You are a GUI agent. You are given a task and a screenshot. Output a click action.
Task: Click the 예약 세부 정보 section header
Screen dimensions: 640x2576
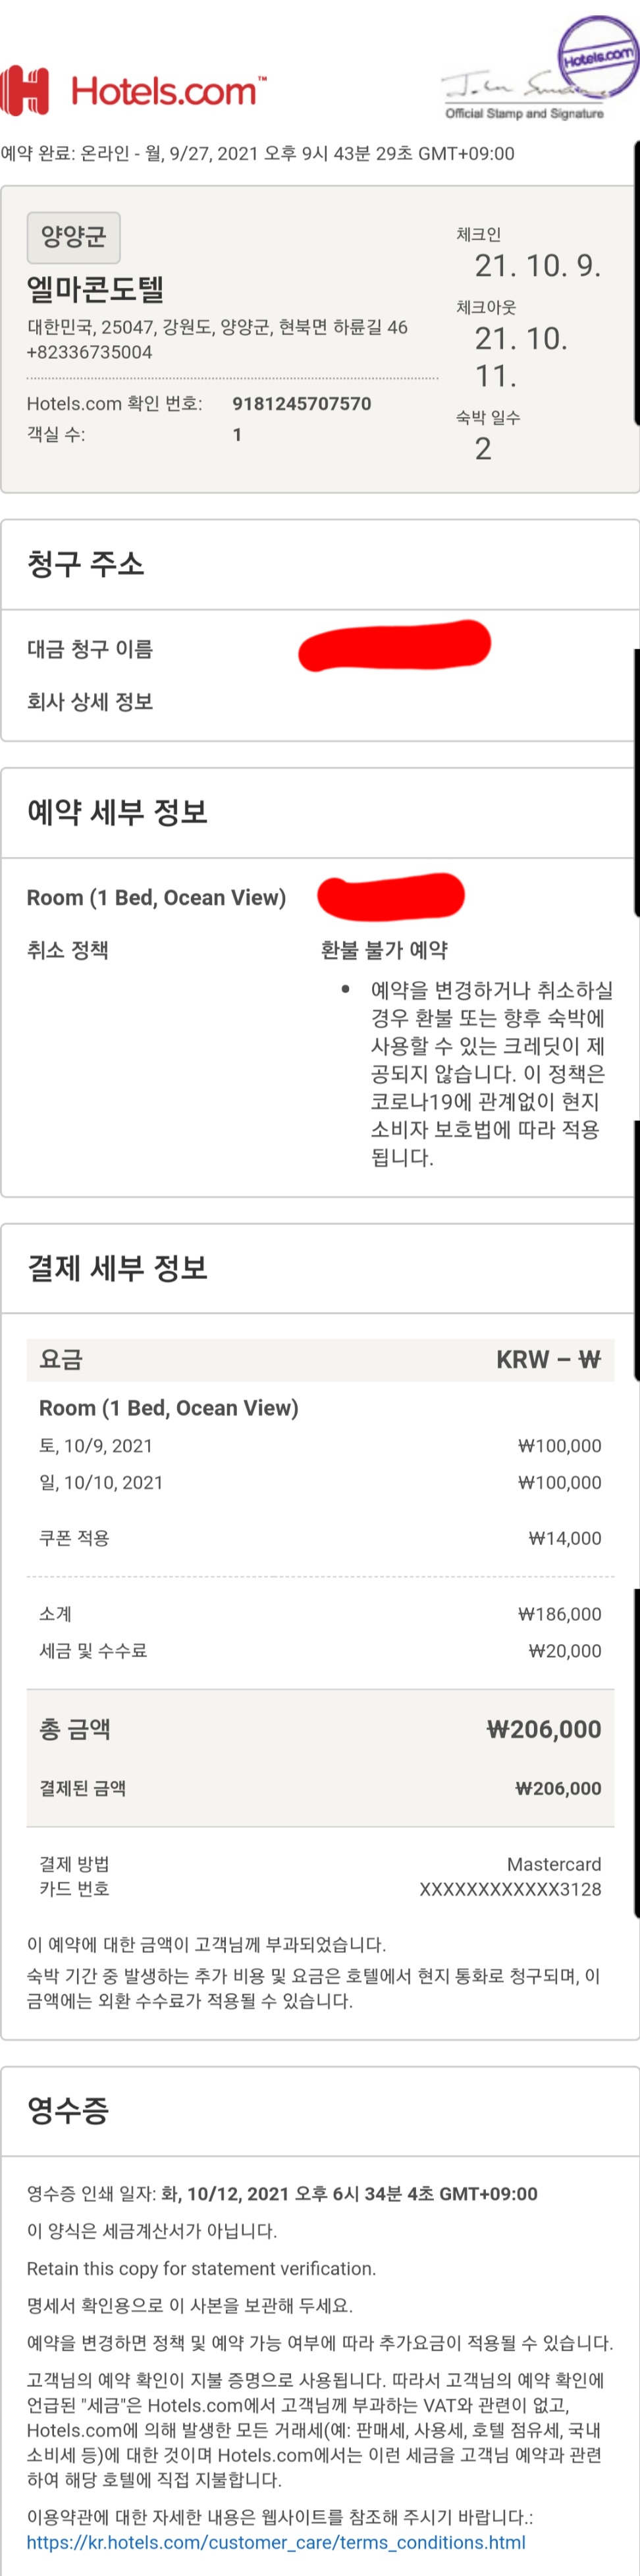click(117, 811)
